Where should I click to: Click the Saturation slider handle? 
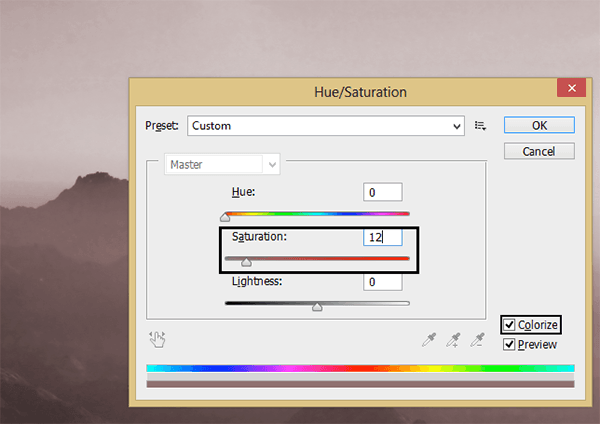point(246,262)
